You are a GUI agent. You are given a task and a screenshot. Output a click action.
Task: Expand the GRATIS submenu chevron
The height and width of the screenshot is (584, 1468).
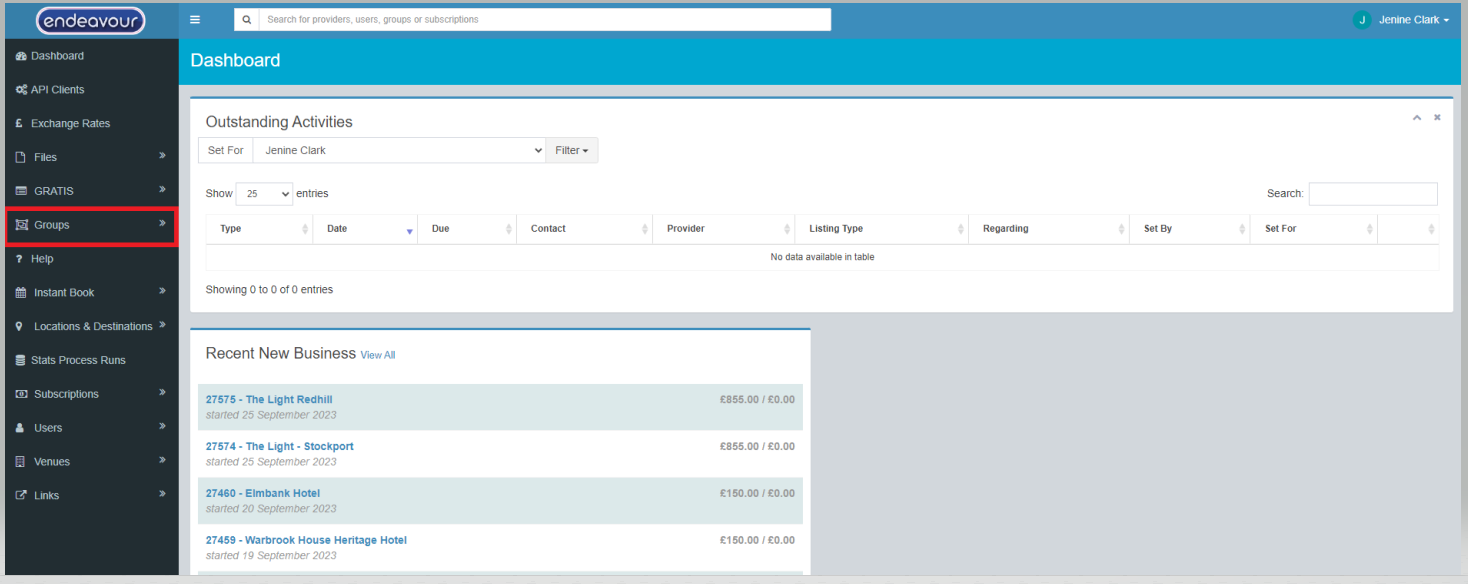pos(162,190)
